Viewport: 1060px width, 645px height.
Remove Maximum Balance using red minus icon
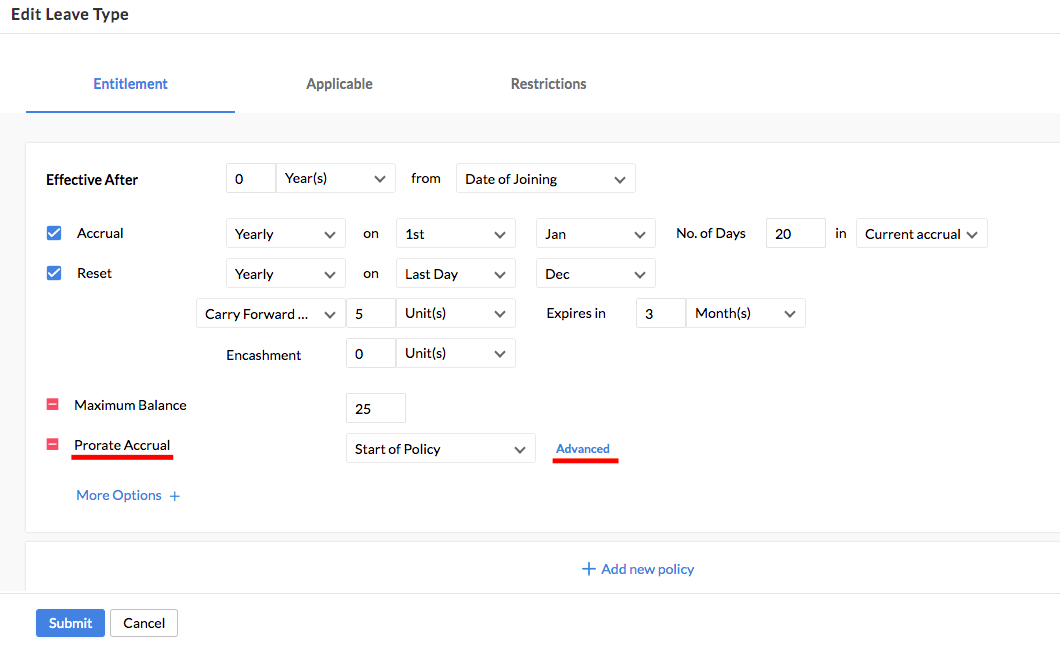tap(53, 405)
